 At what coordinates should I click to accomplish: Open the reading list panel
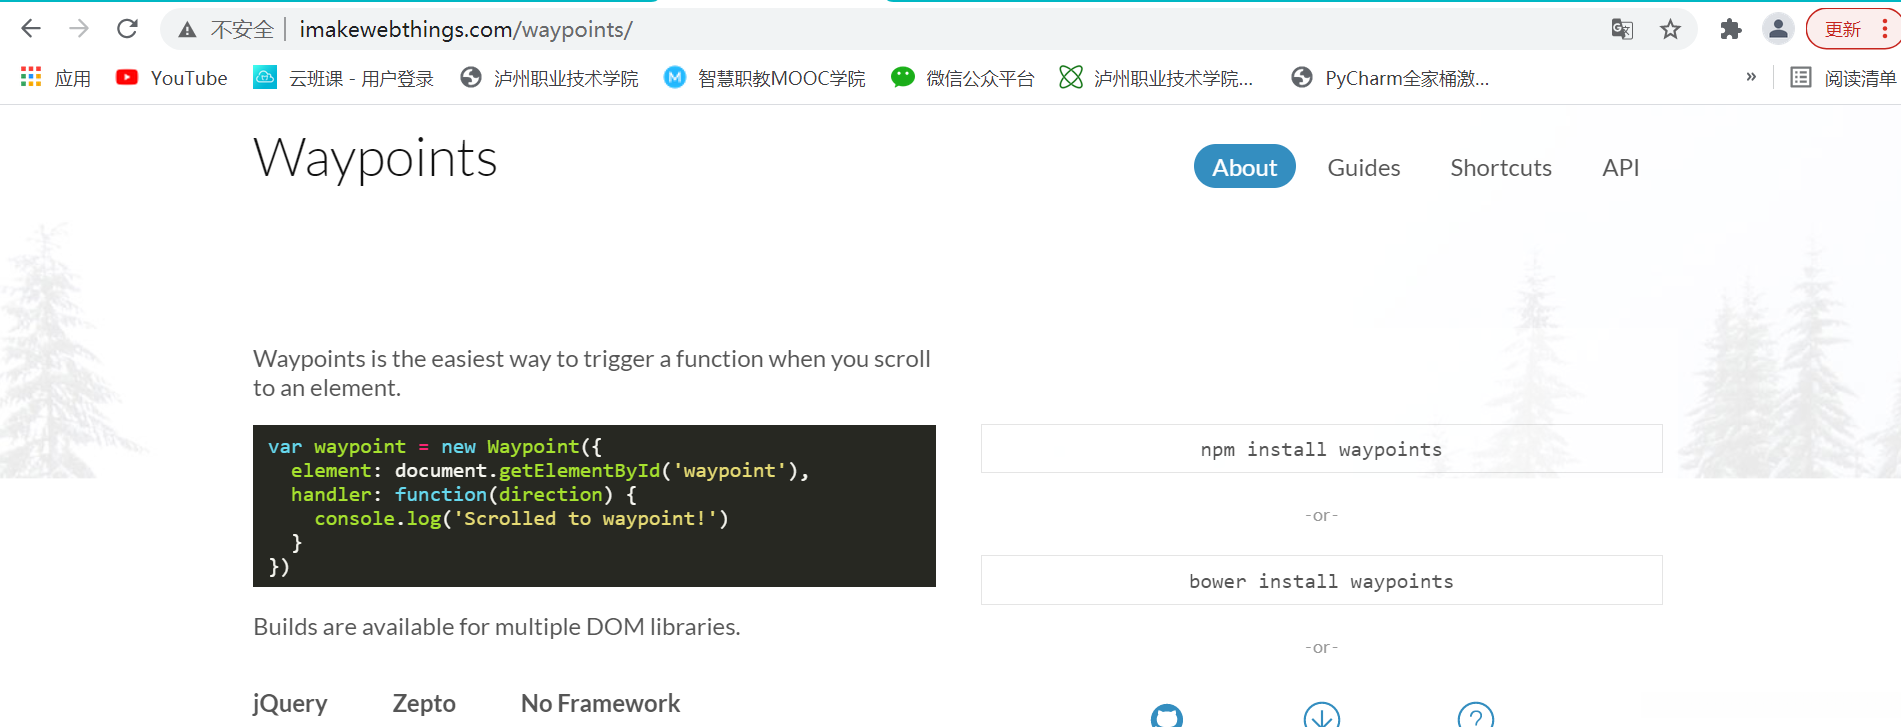[1843, 78]
